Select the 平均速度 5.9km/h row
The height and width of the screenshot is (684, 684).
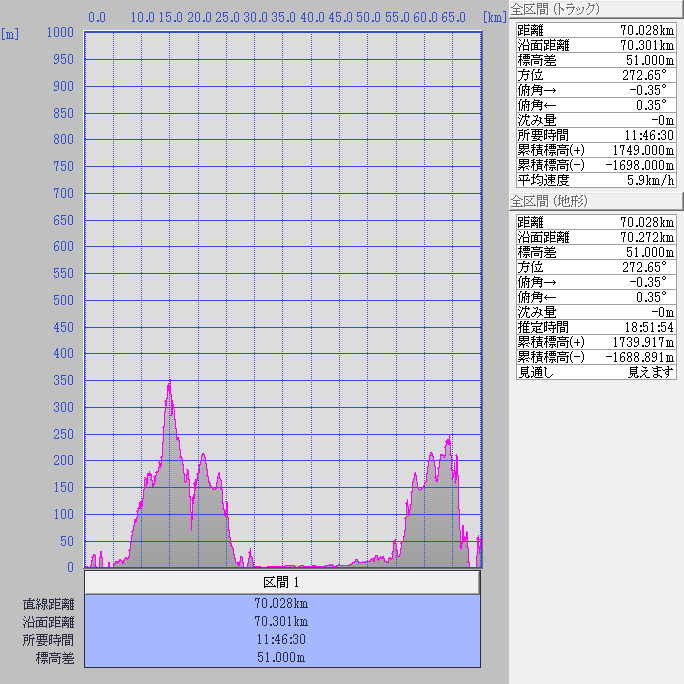(x=596, y=180)
